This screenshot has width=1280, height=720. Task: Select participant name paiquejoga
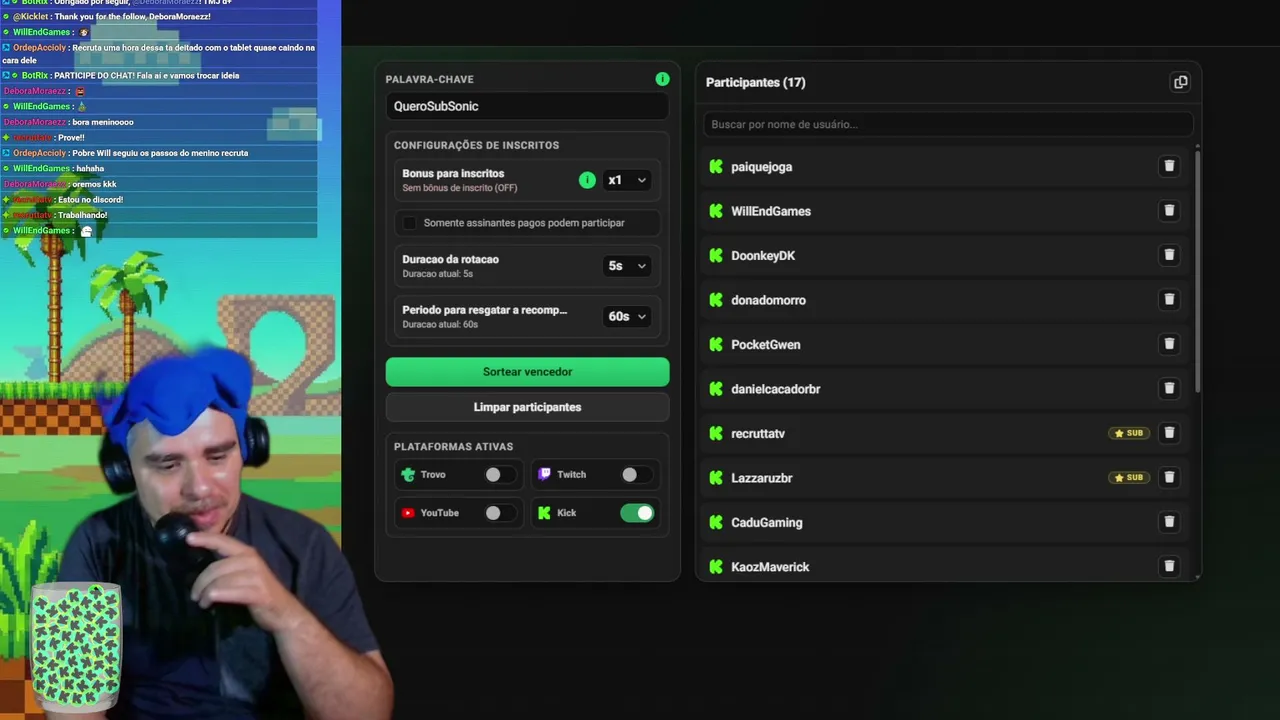pyautogui.click(x=761, y=167)
